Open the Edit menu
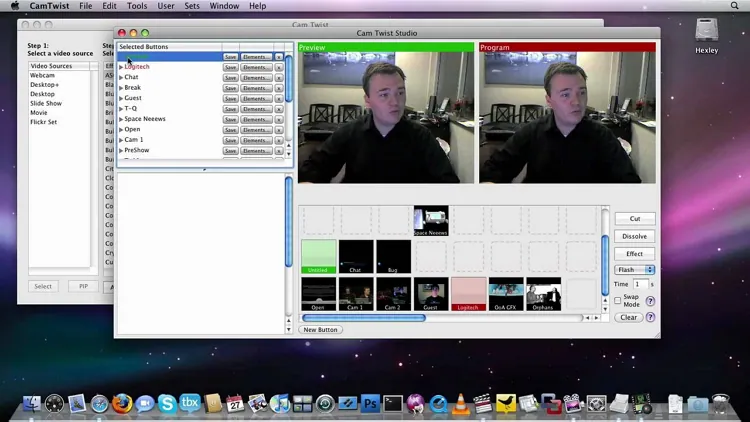 (109, 6)
